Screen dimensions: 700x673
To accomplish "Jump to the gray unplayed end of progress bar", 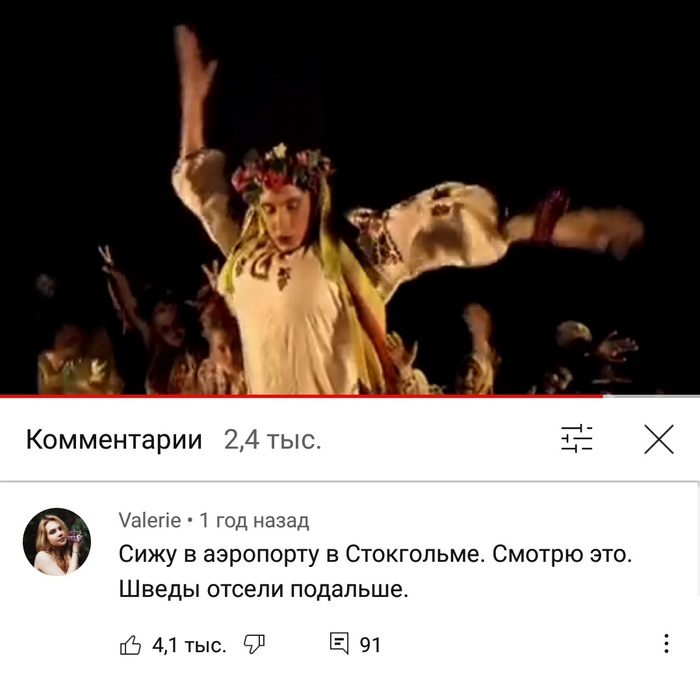I will coord(651,395).
